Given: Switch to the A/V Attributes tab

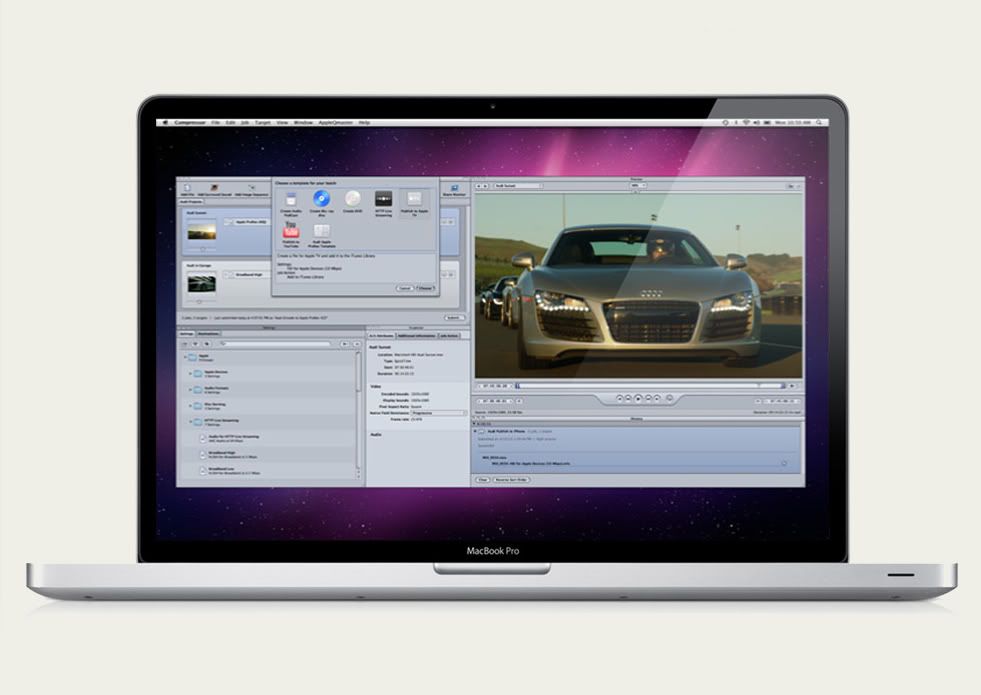Looking at the screenshot, I should point(381,336).
